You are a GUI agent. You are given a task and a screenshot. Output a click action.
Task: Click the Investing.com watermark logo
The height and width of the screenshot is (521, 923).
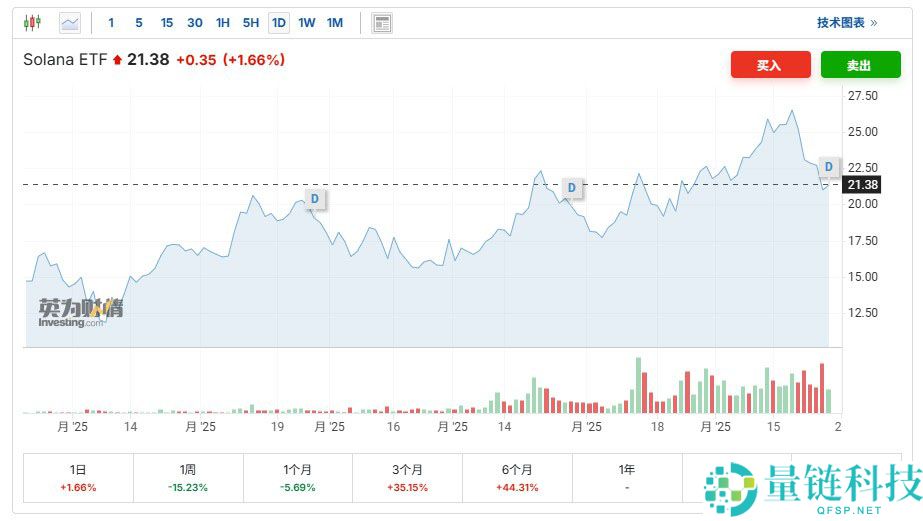(x=80, y=312)
